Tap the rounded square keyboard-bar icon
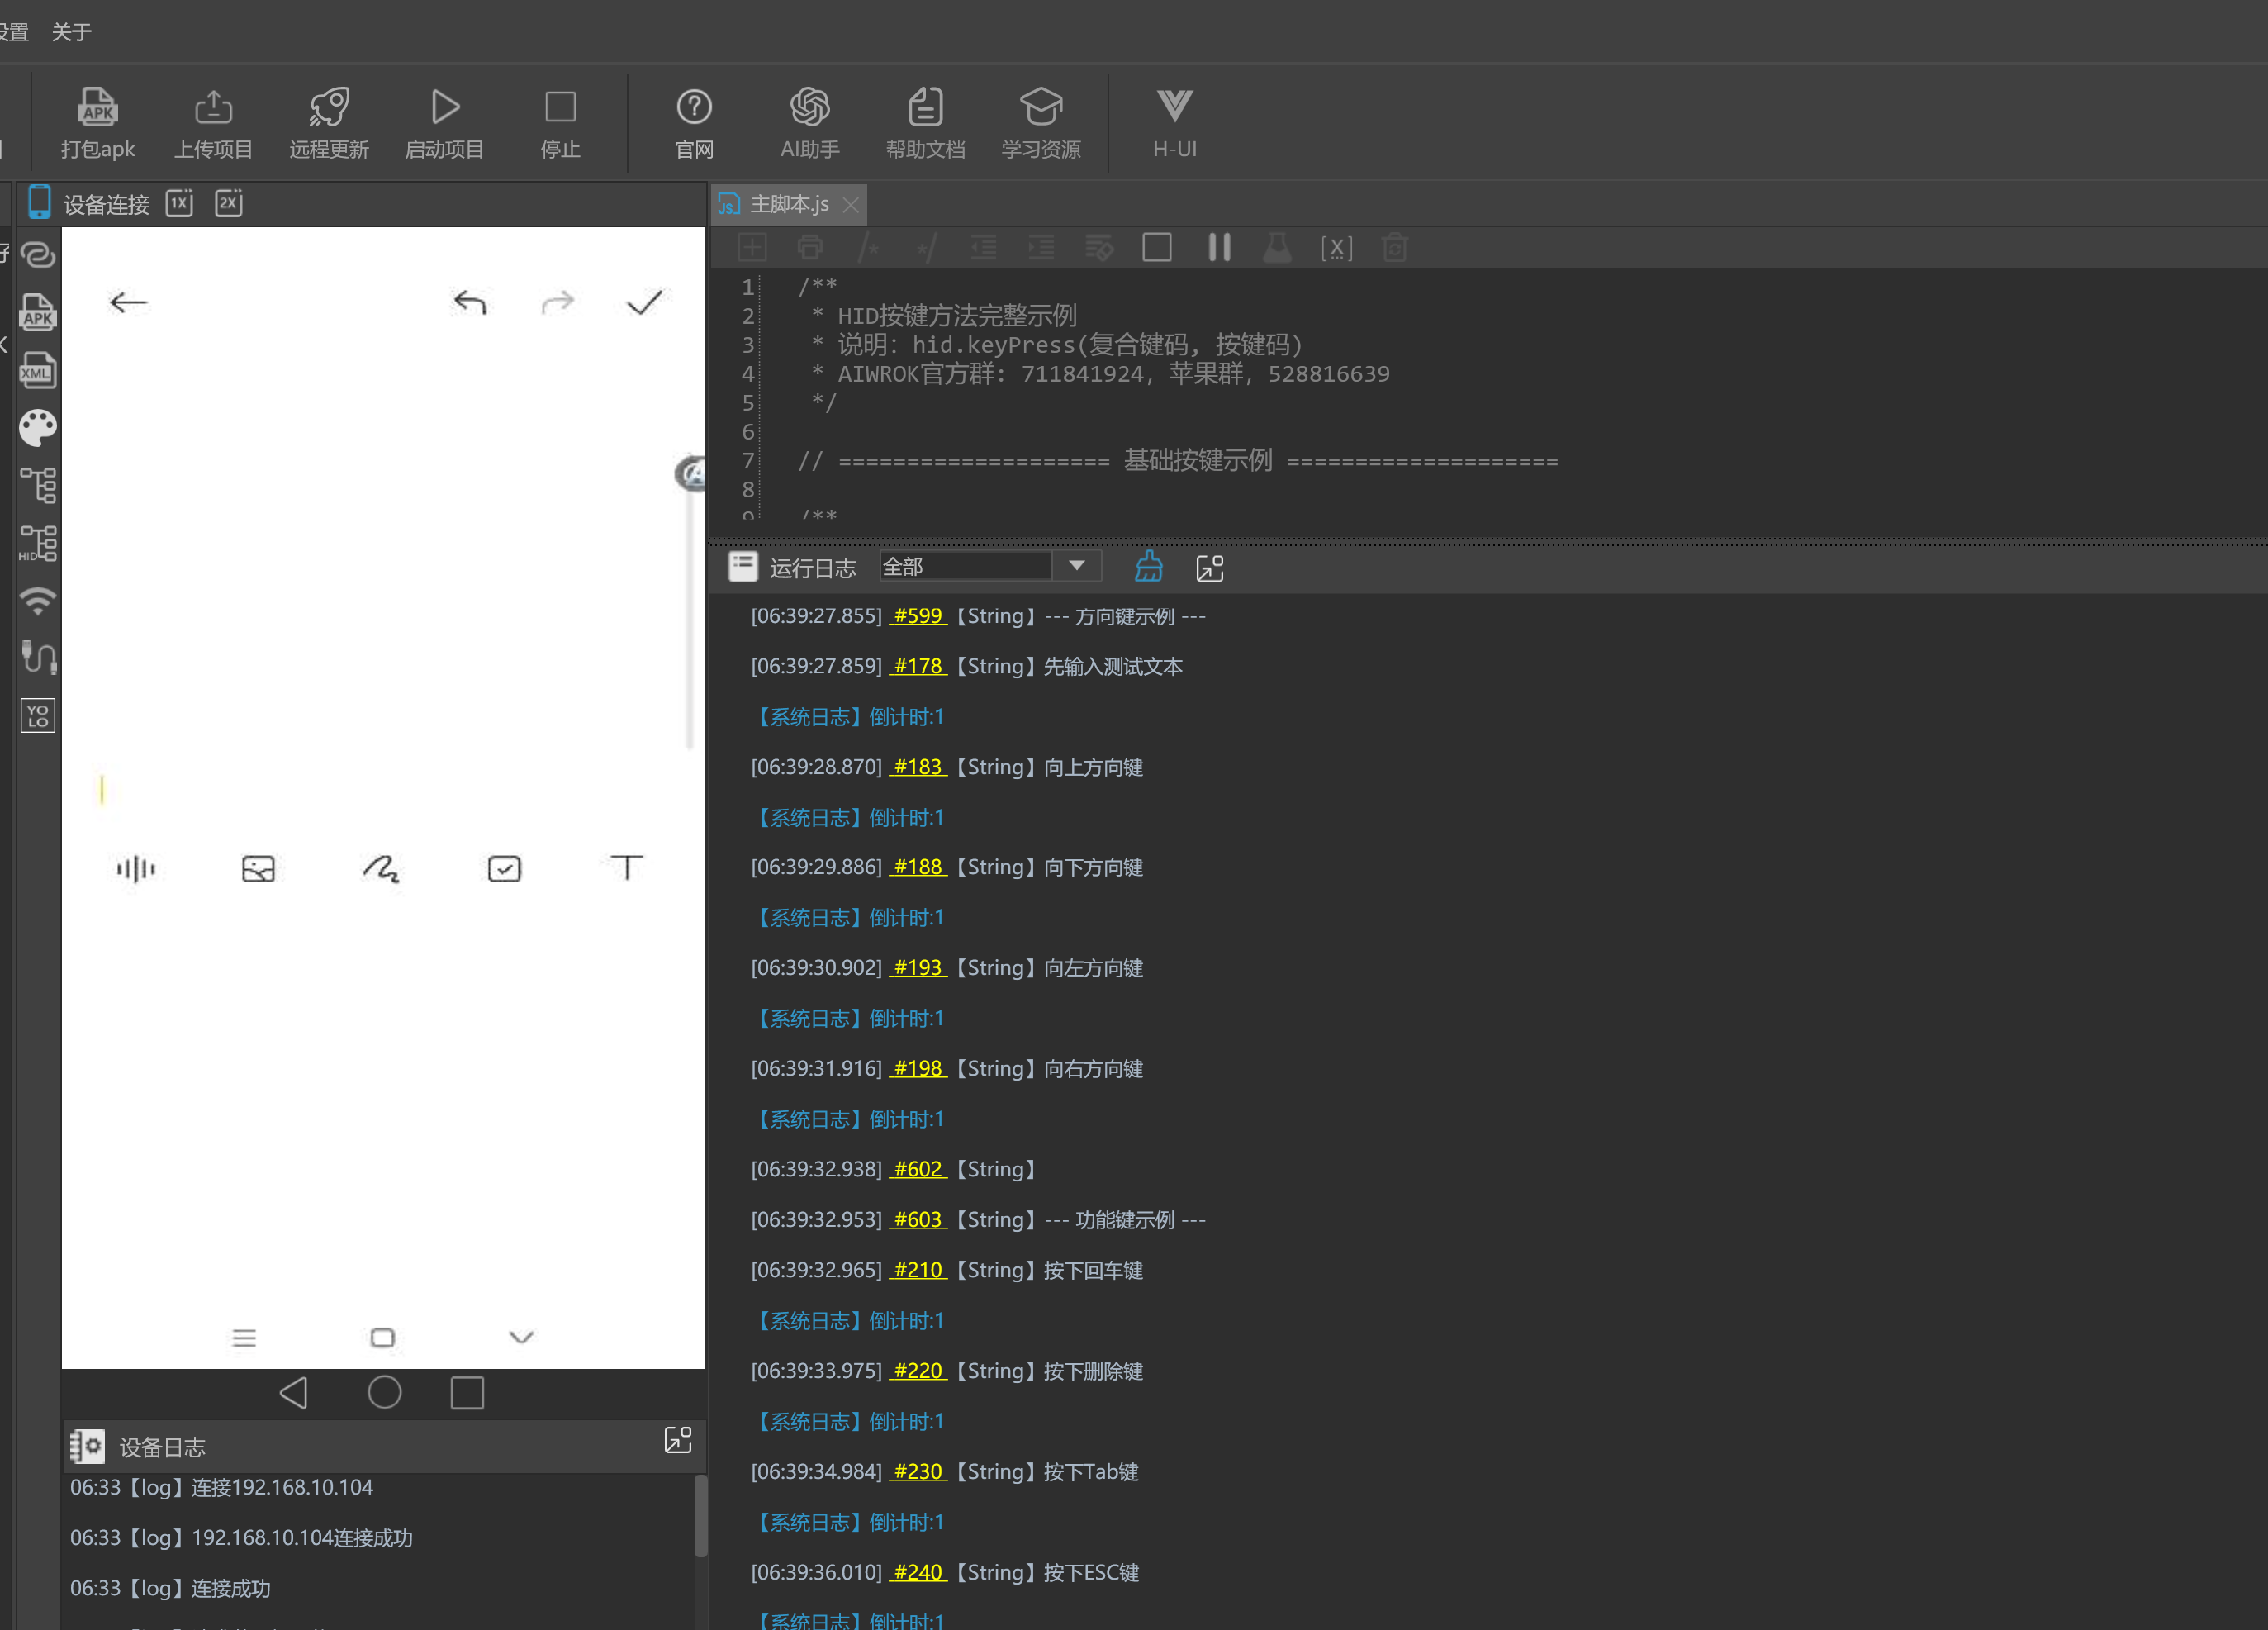 coord(383,1338)
